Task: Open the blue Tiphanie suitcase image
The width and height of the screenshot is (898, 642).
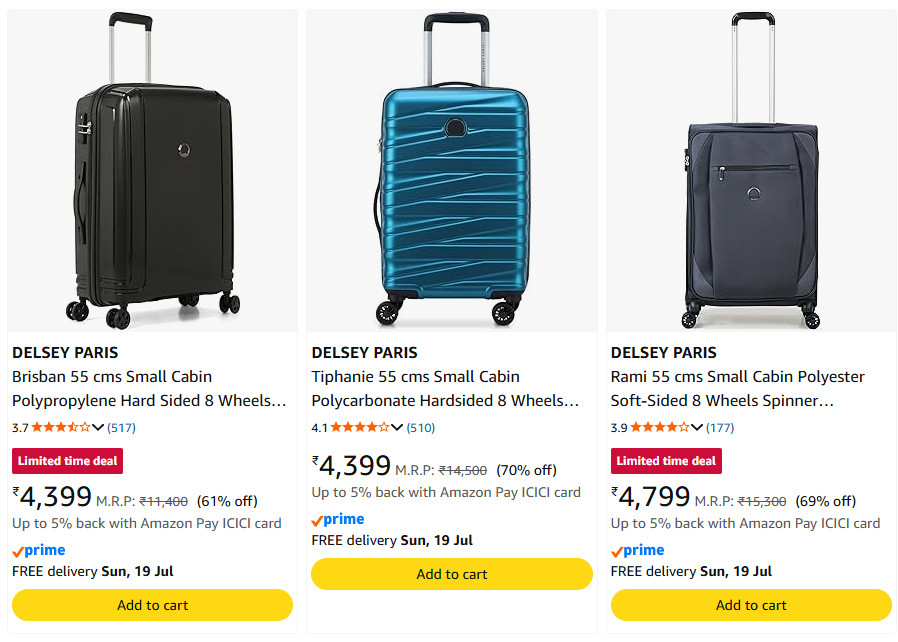Action: click(452, 170)
